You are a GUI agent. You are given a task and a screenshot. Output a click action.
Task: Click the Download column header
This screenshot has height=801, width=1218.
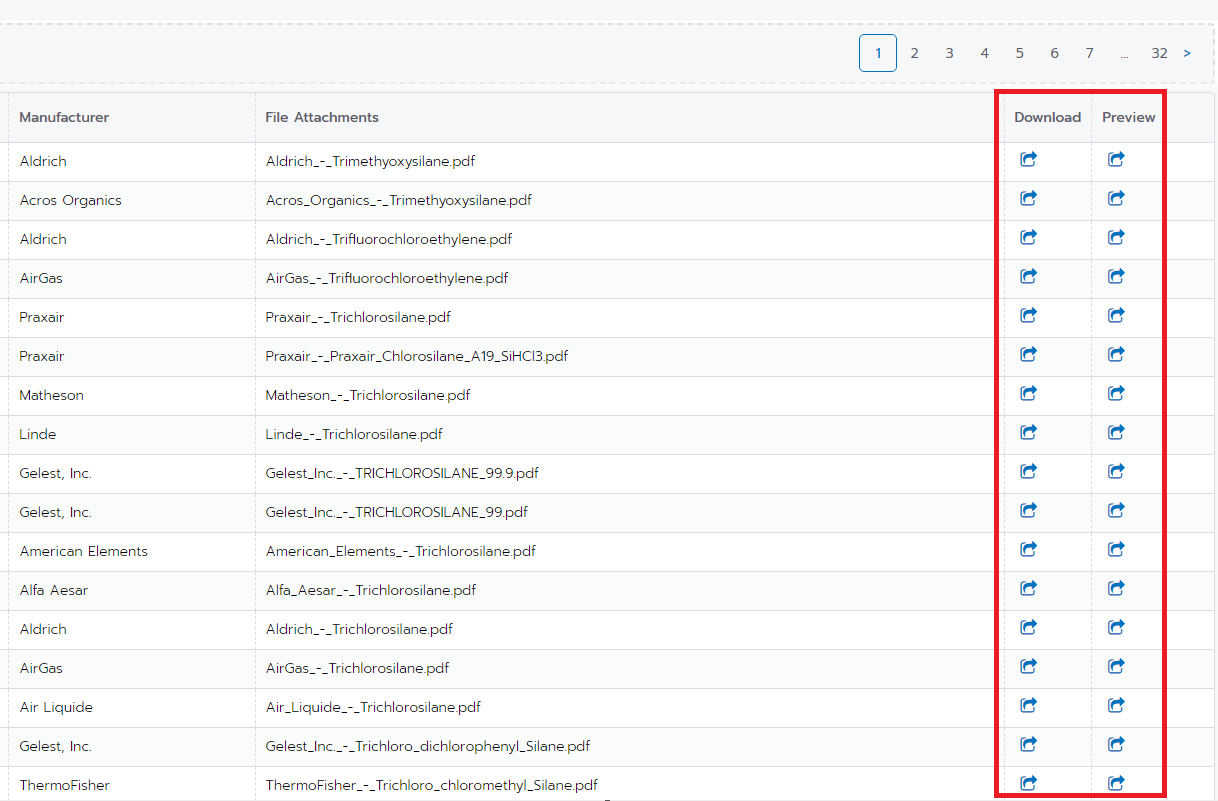tap(1047, 117)
